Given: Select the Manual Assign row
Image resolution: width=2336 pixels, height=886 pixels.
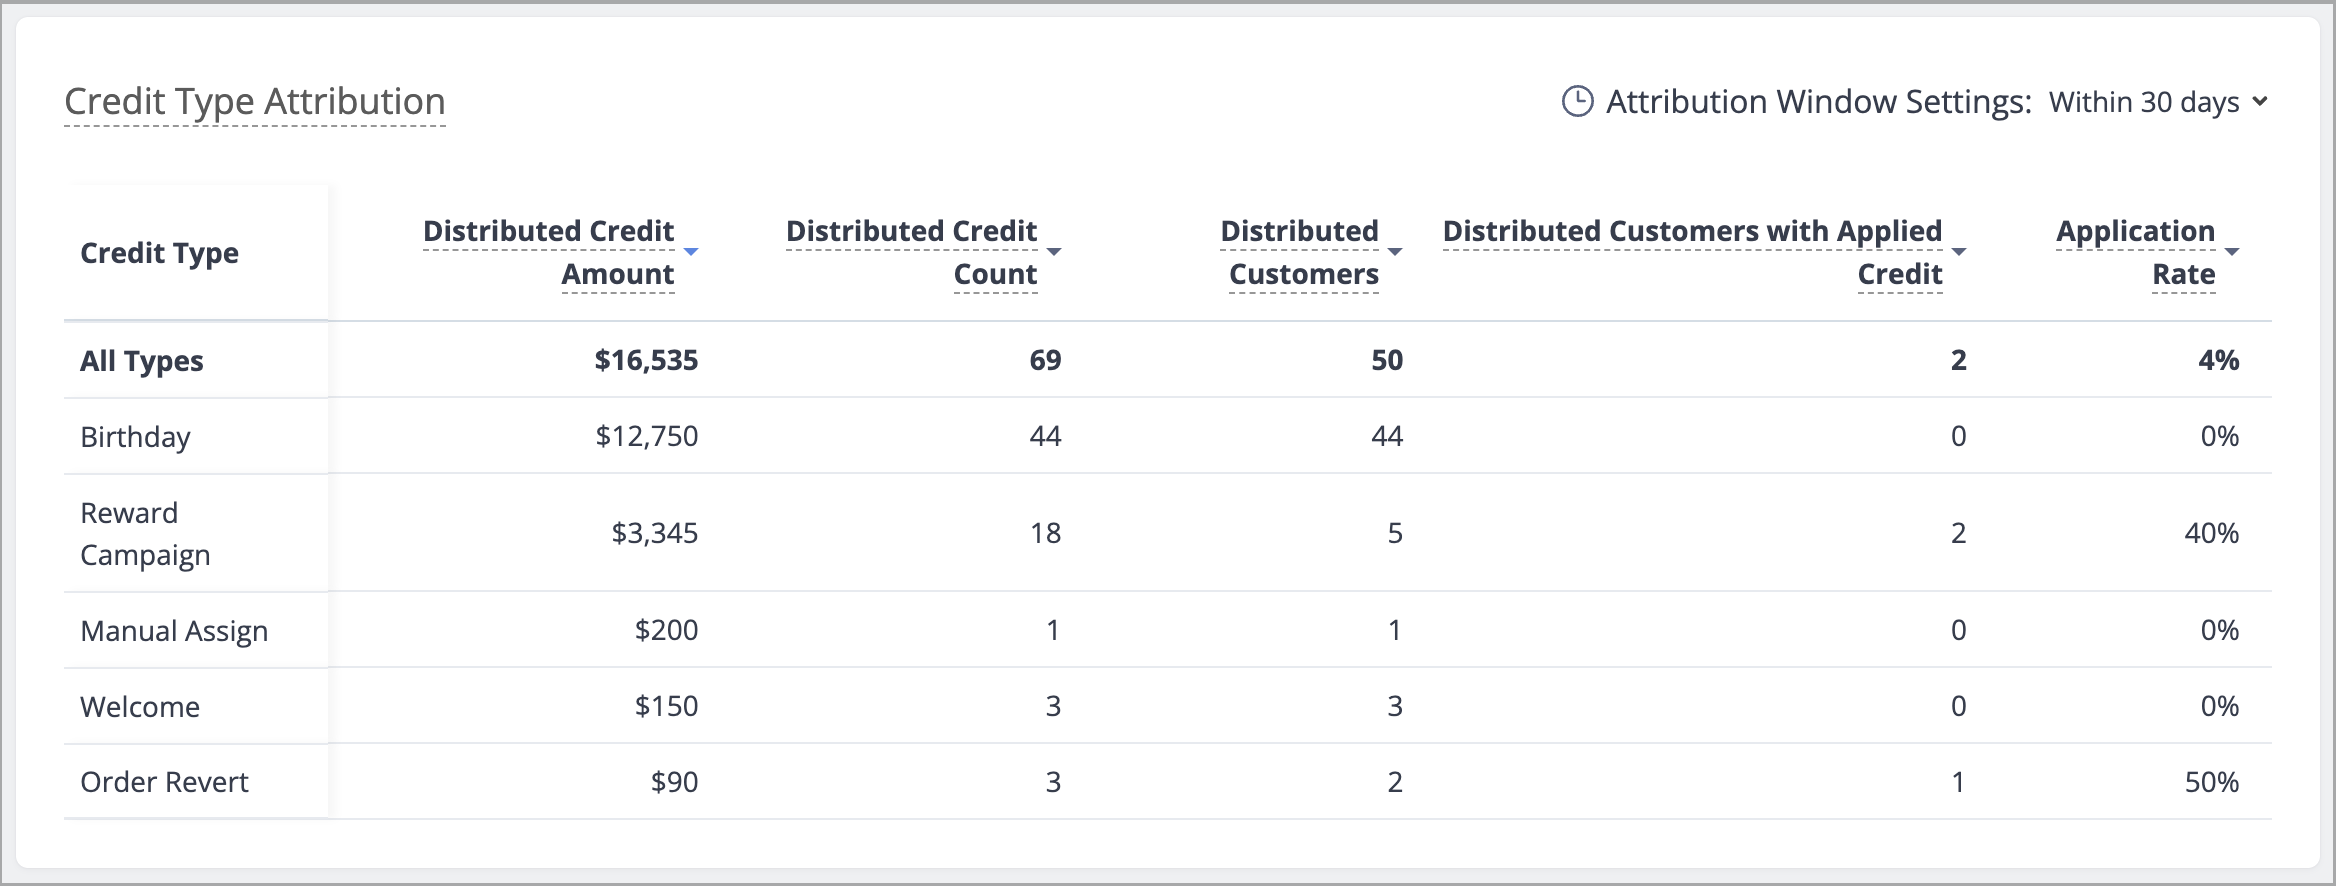Looking at the screenshot, I should (x=1168, y=630).
